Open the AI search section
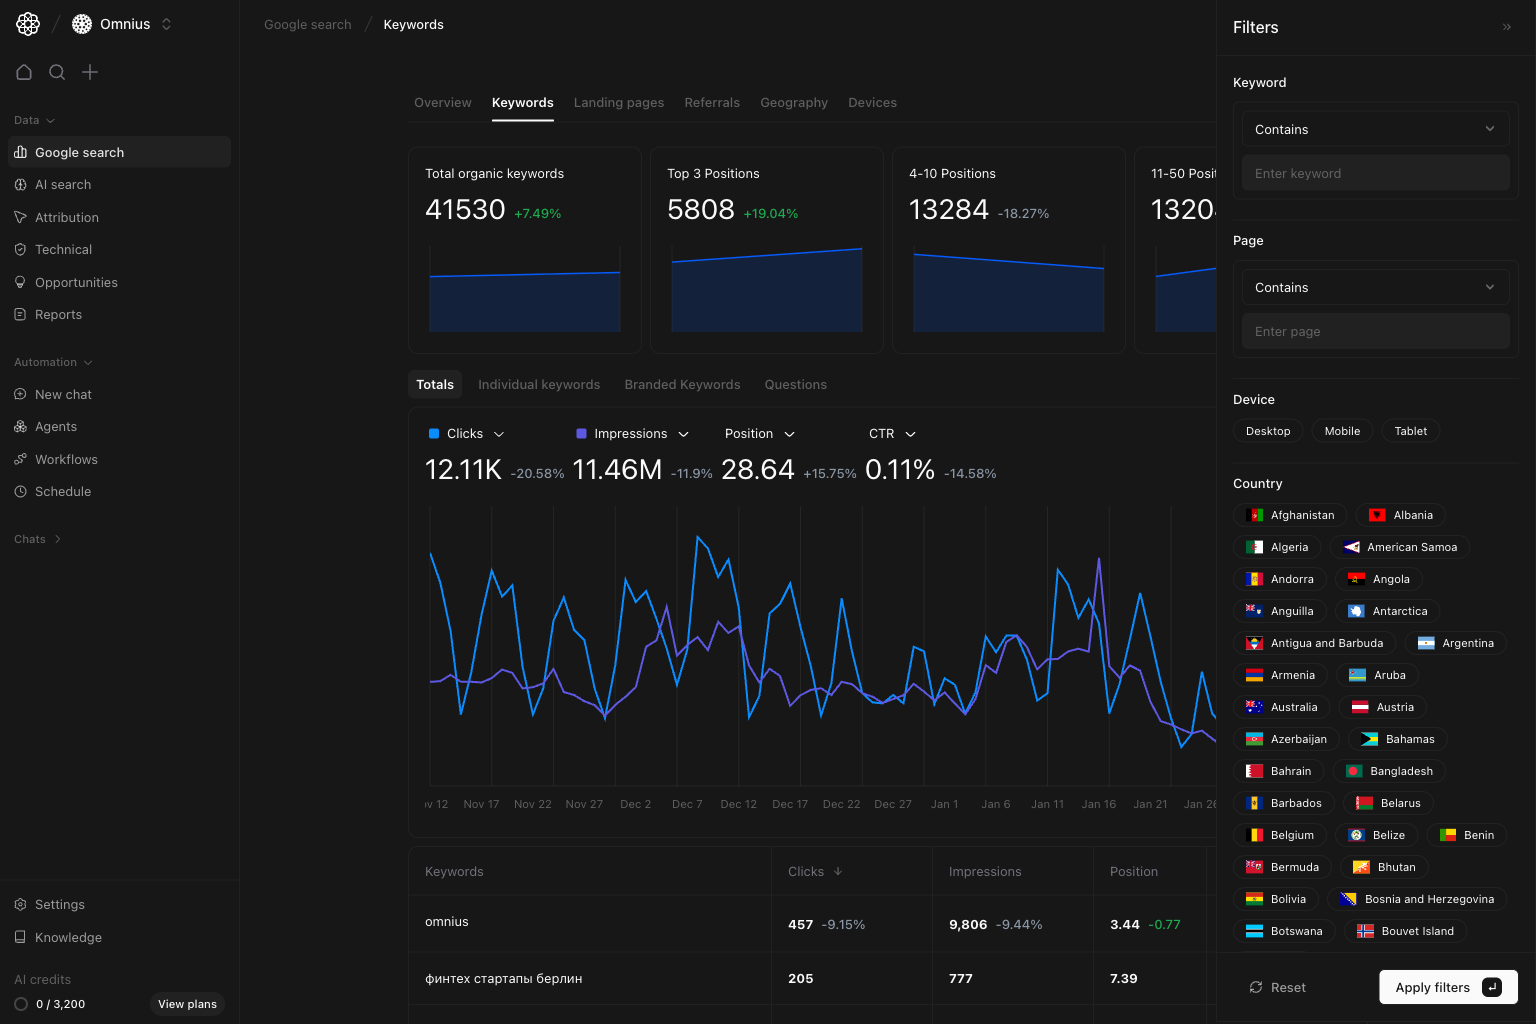Screen dimensions: 1536x1024 pos(63,184)
